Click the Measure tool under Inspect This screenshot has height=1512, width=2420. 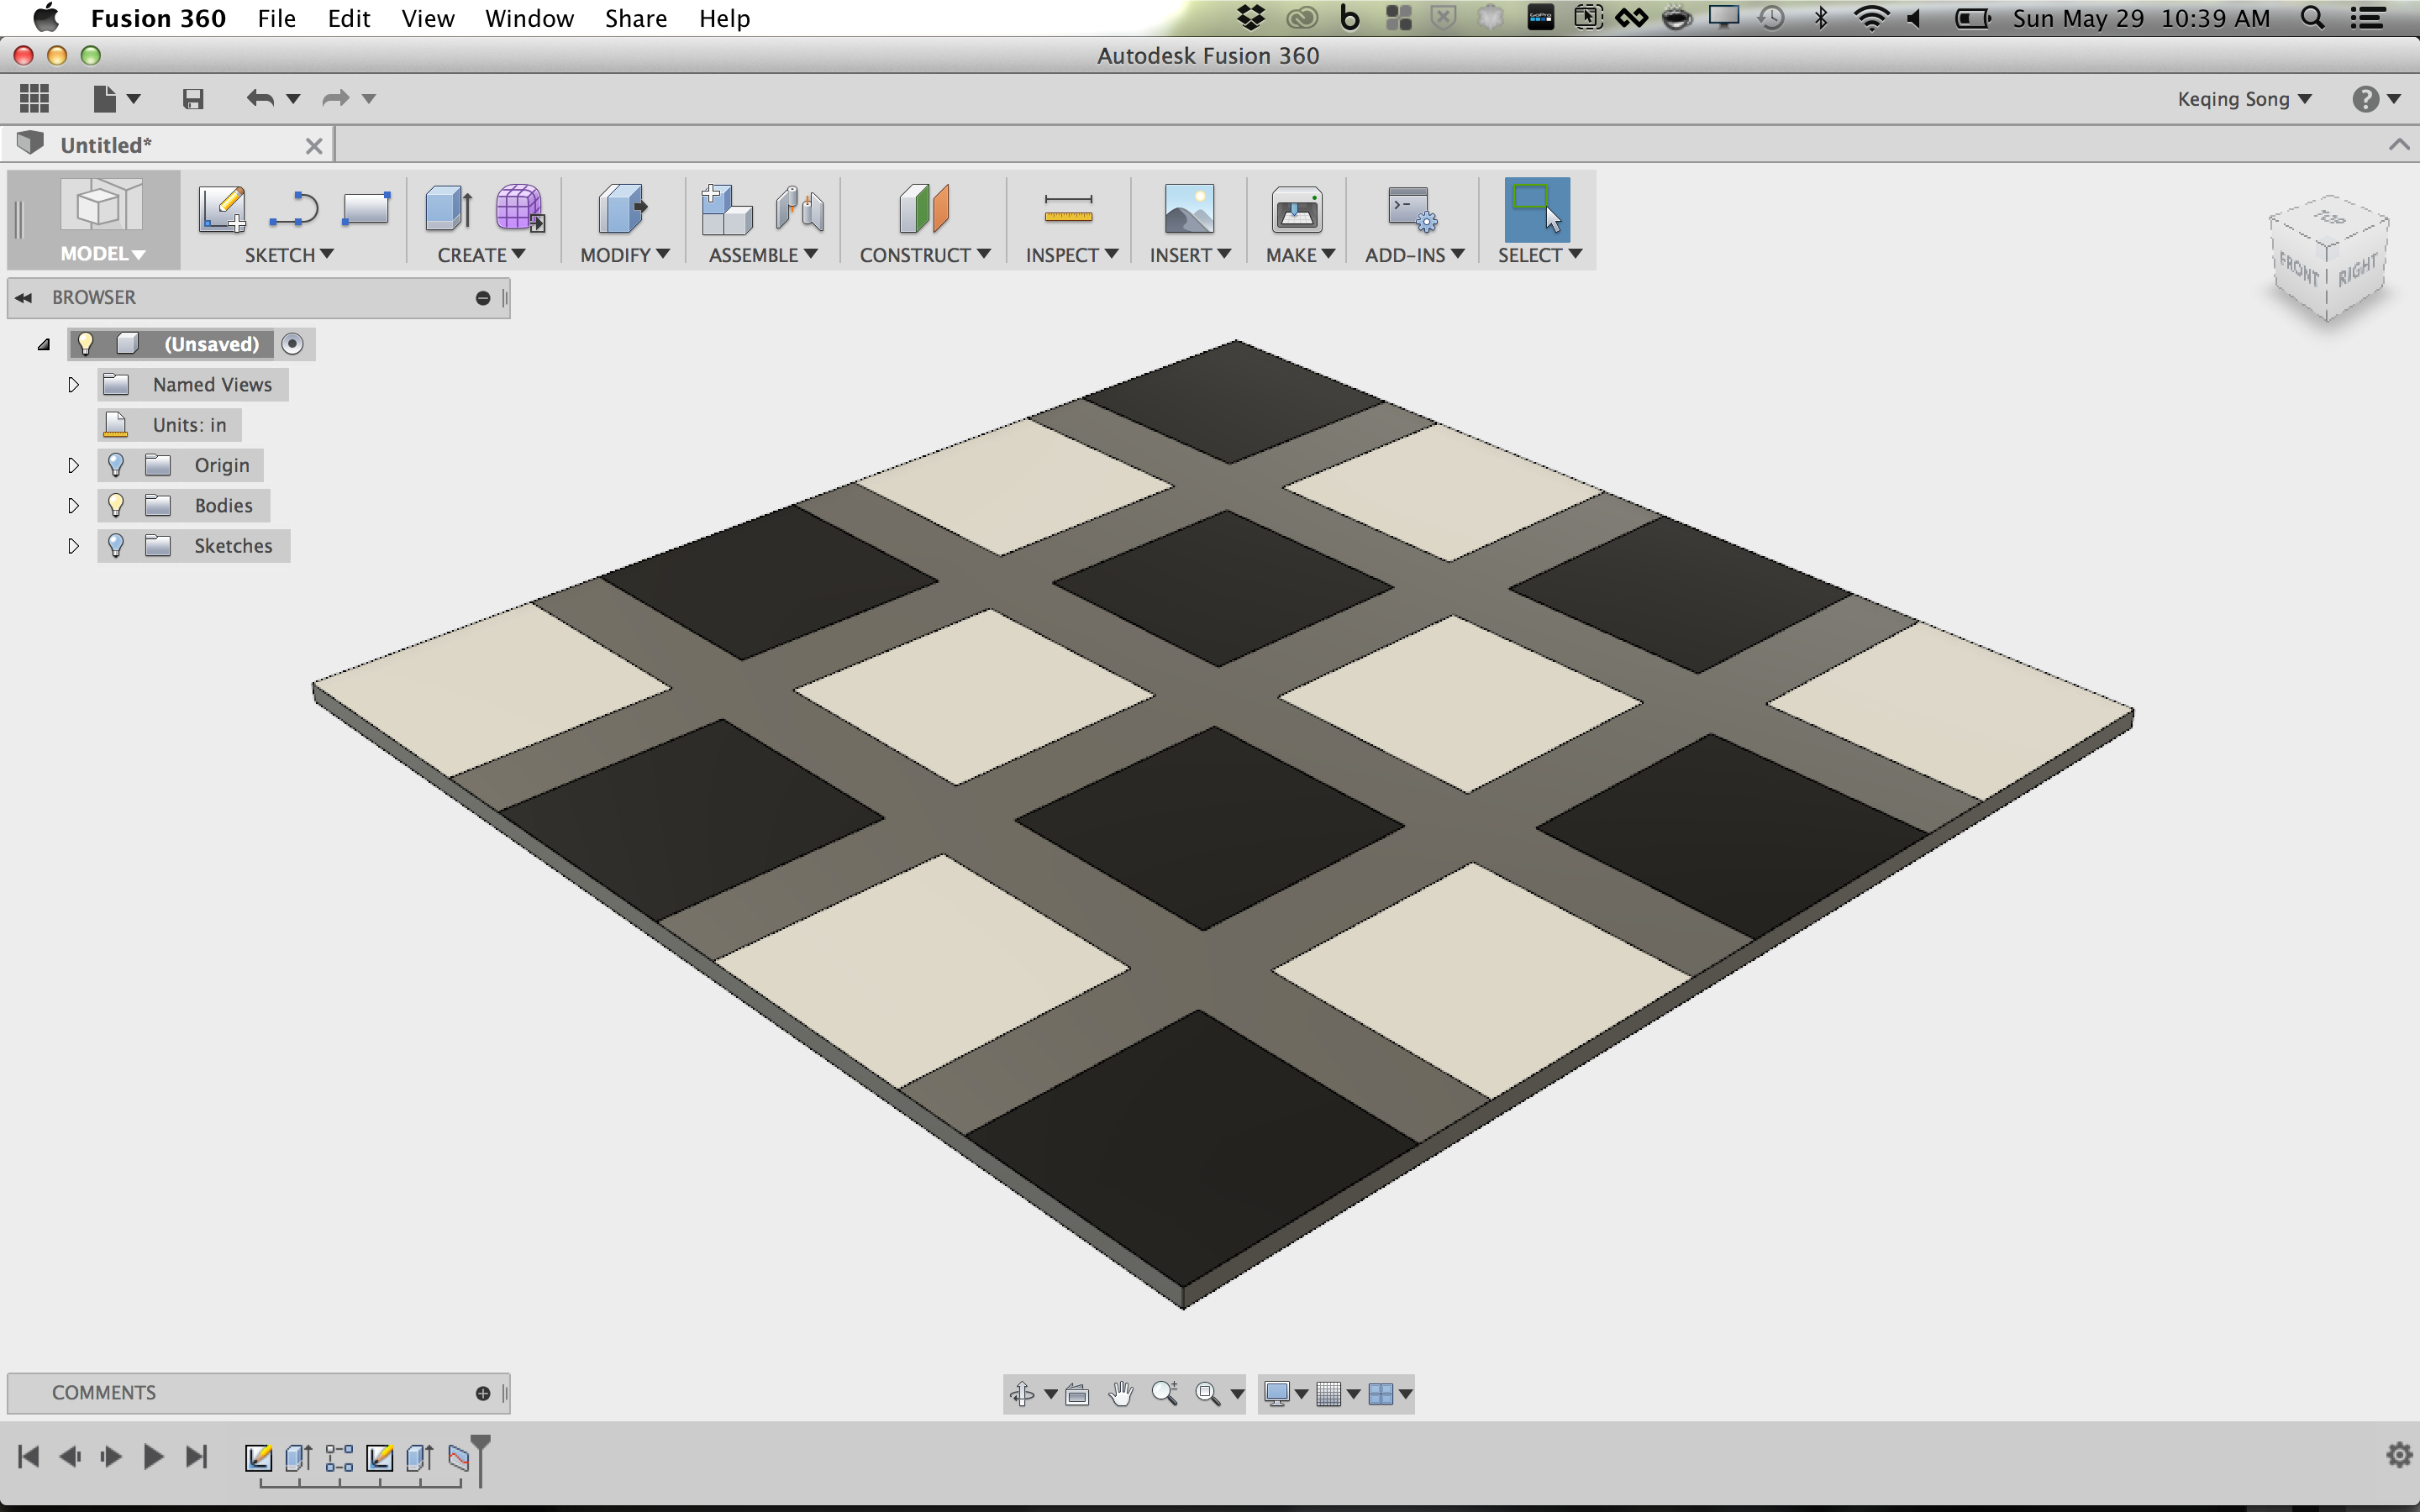[1069, 210]
